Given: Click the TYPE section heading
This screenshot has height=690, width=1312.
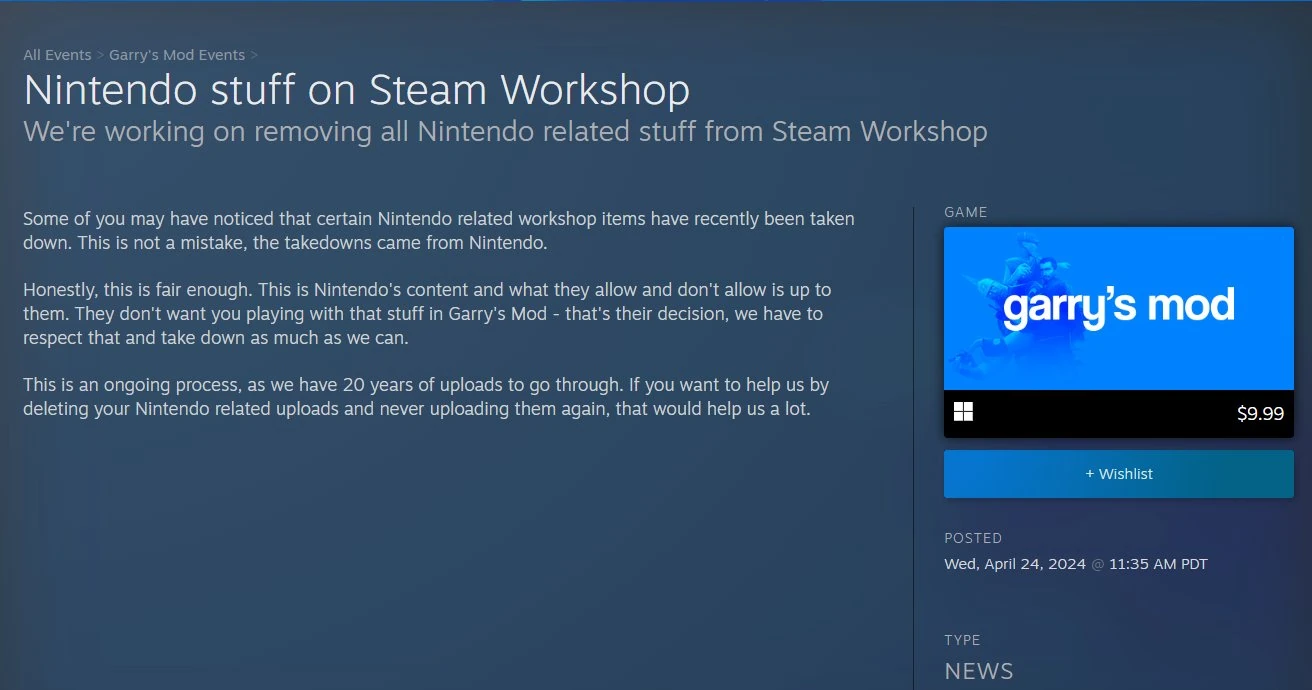Looking at the screenshot, I should tap(963, 640).
